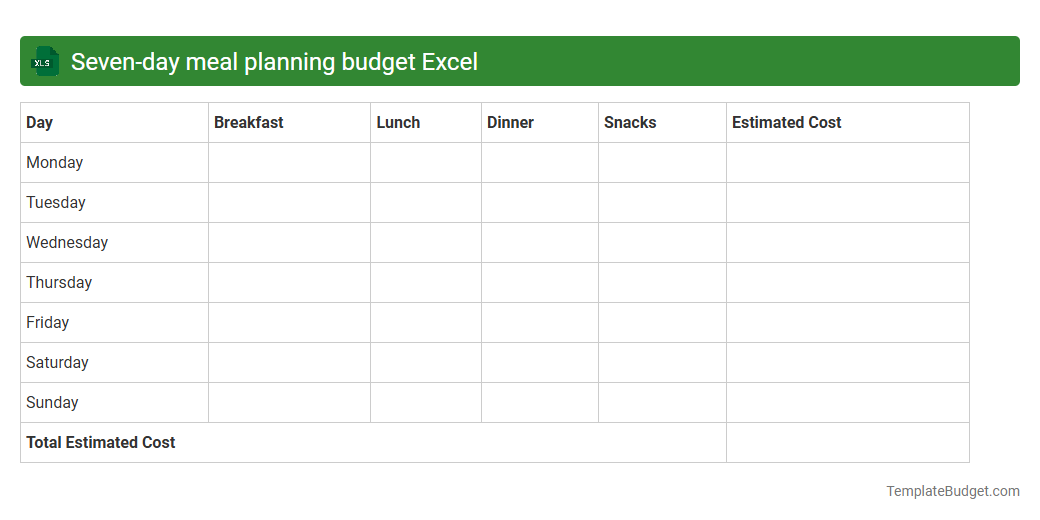Click the XLS file icon in header
Image resolution: width=1040 pixels, height=520 pixels.
tap(44, 62)
